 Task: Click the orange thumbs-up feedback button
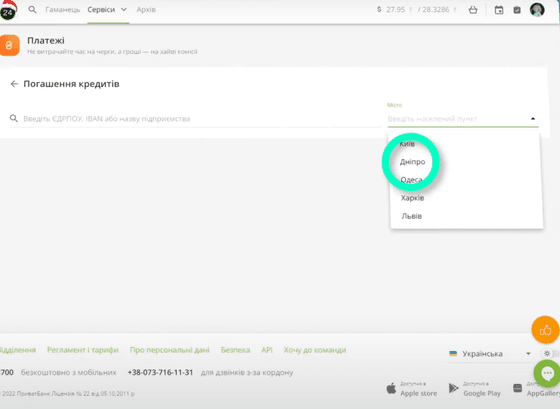pos(545,330)
